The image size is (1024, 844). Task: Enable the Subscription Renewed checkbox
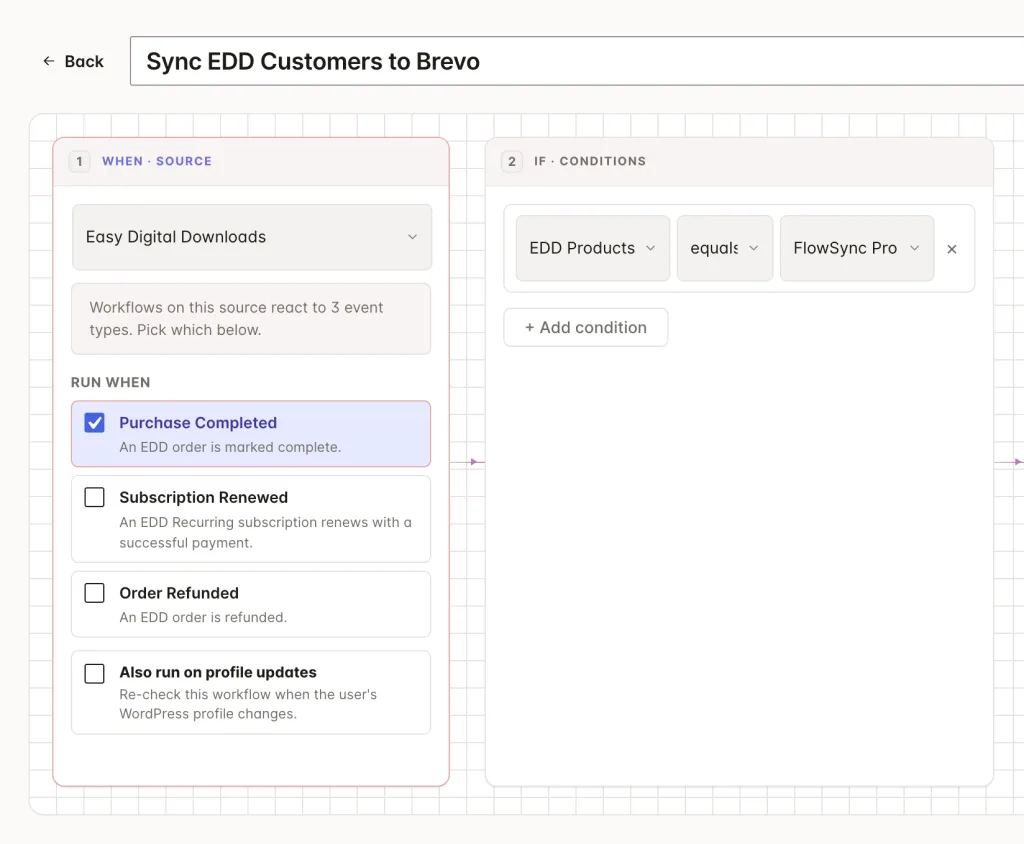click(x=95, y=497)
